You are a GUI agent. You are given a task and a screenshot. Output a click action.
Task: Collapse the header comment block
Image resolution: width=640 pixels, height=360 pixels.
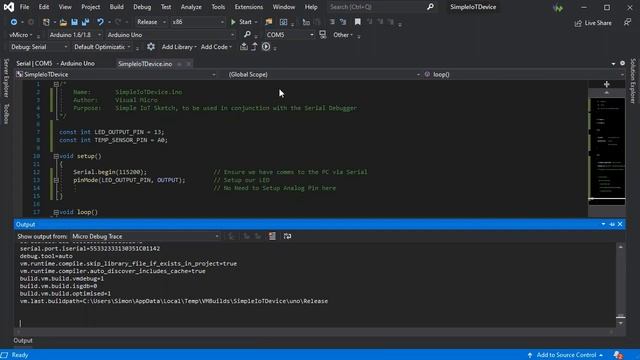point(56,84)
